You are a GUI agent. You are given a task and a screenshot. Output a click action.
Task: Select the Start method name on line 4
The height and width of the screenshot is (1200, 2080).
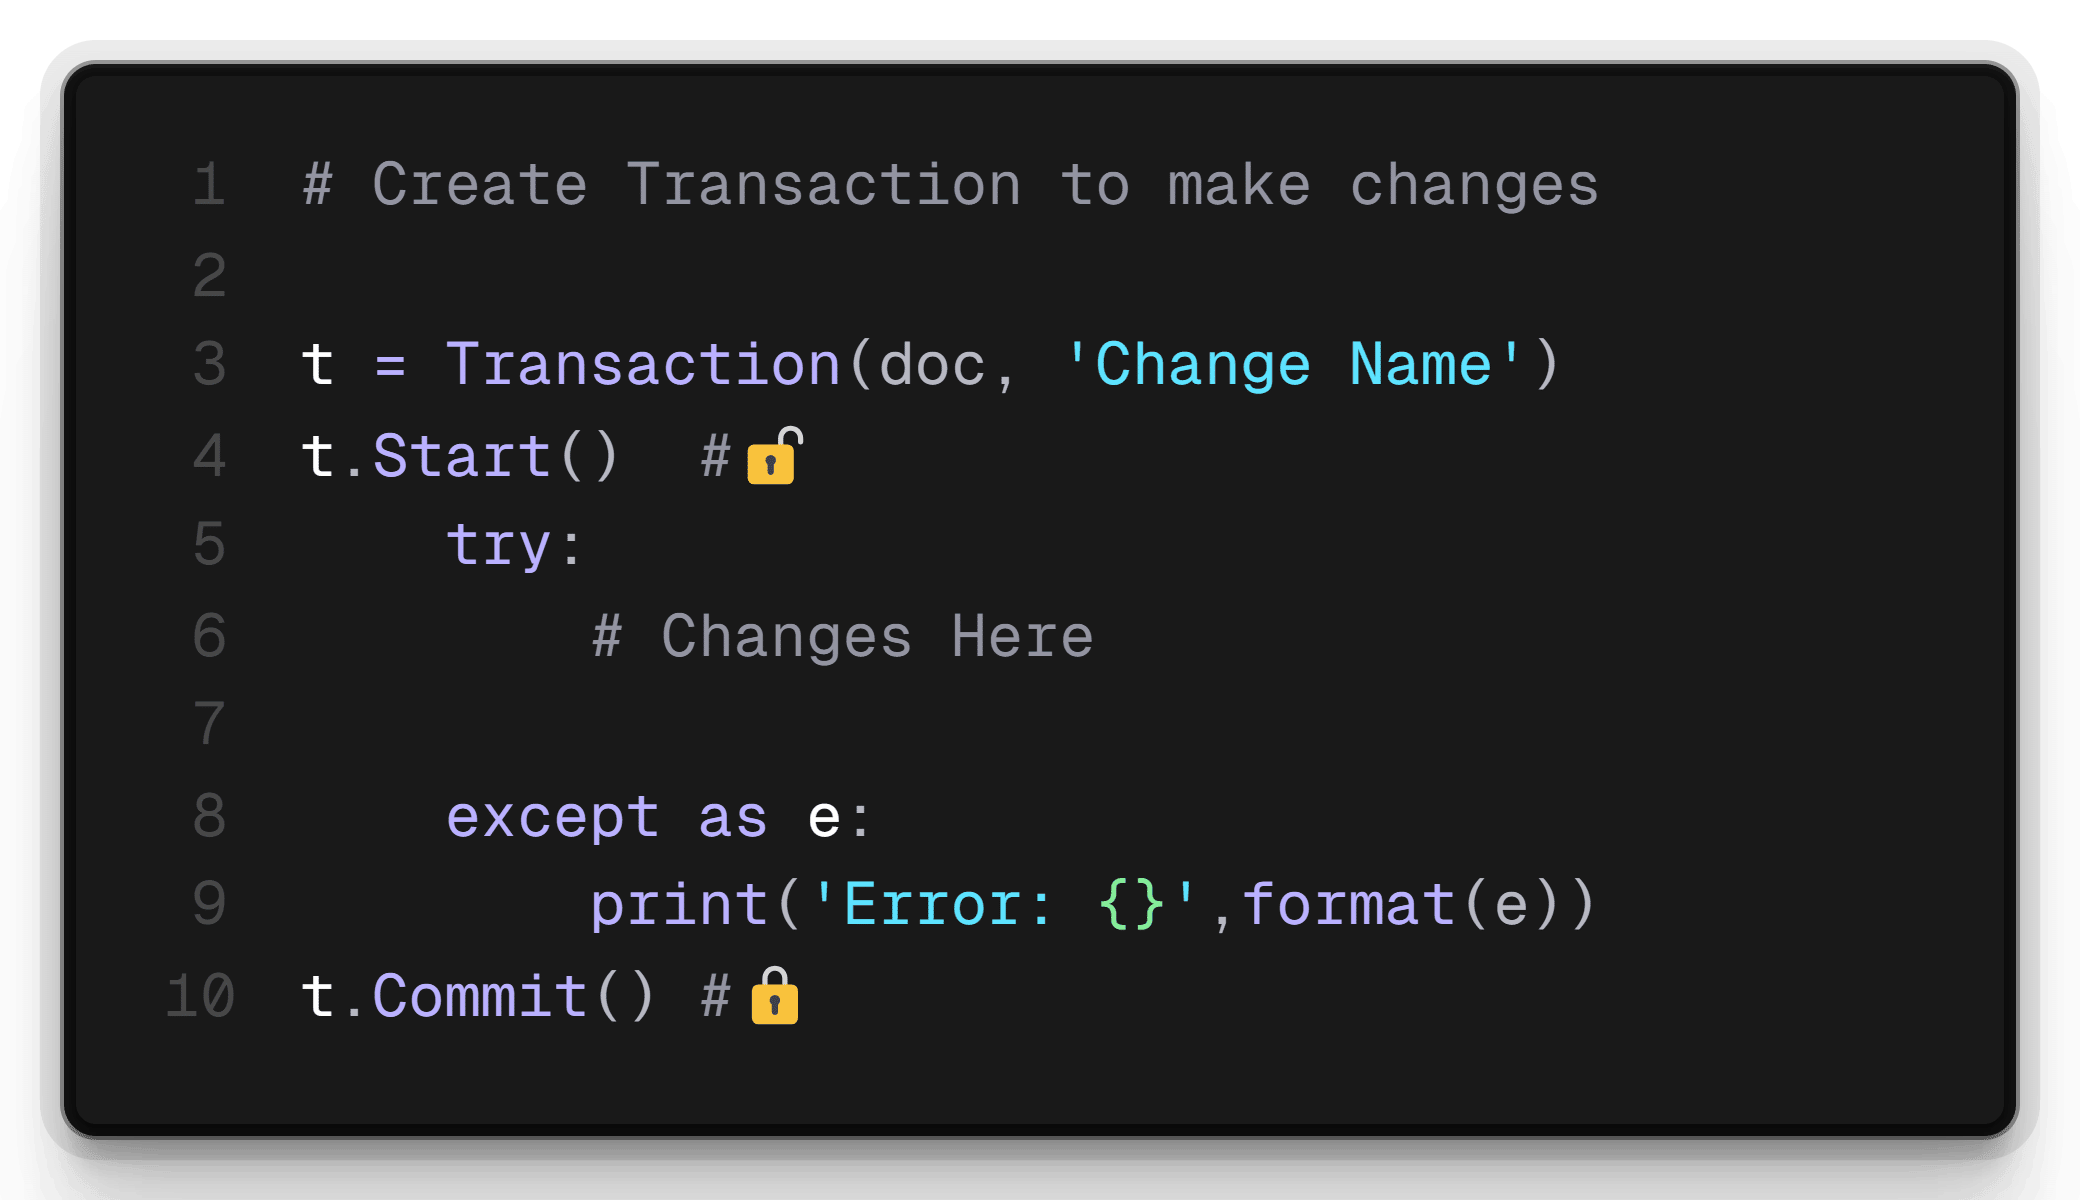[x=462, y=457]
